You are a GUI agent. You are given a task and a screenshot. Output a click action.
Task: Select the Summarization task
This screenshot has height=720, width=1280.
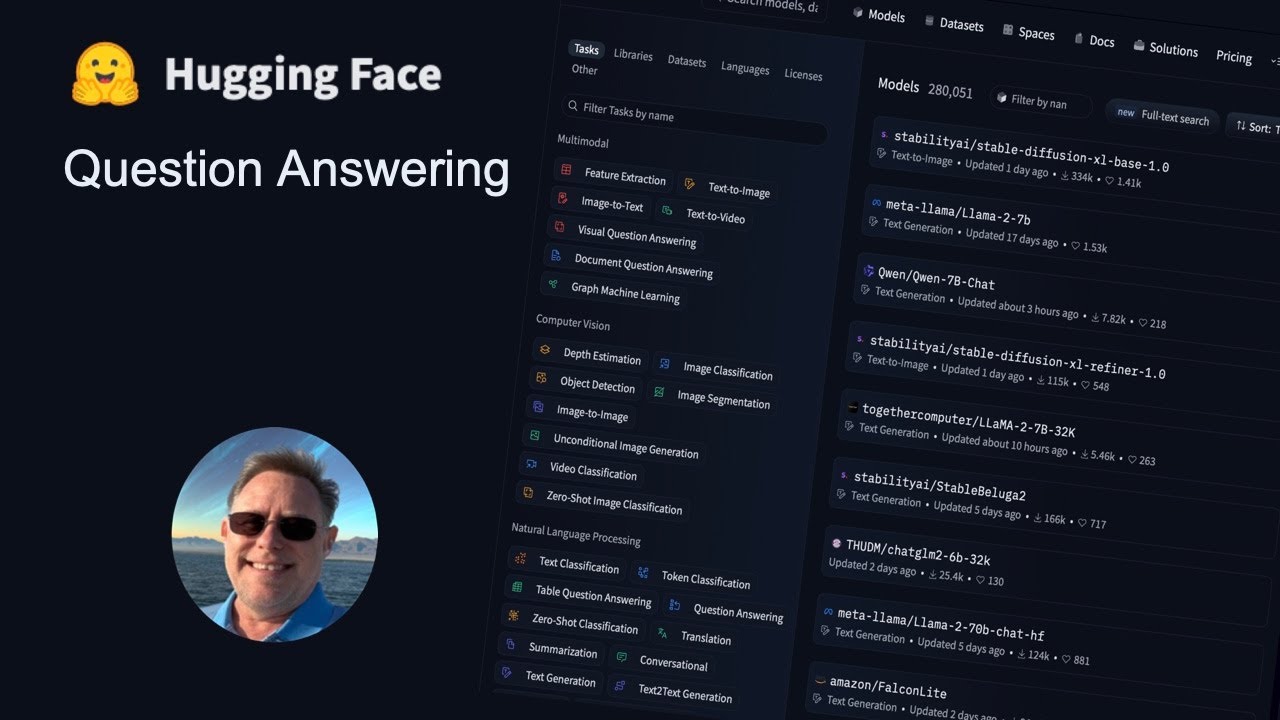click(552, 649)
